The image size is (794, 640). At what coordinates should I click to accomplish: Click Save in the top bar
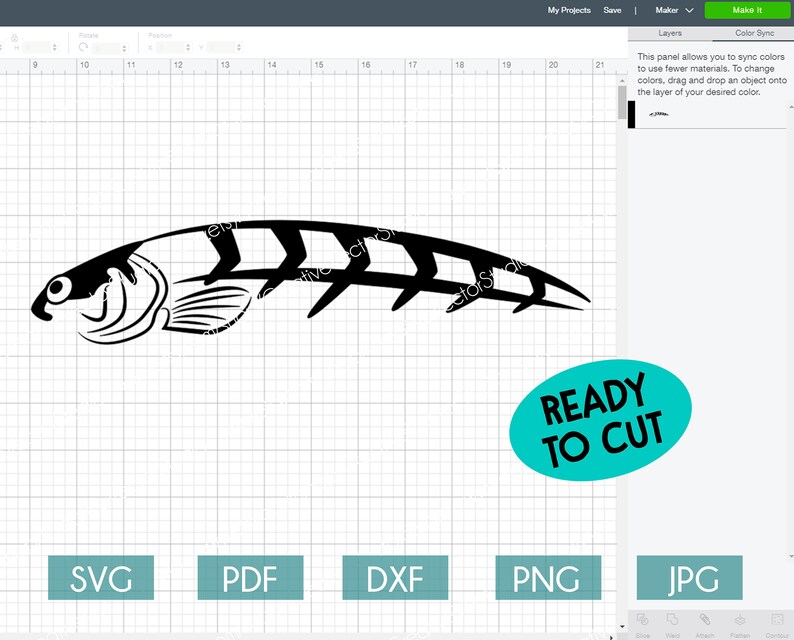click(x=612, y=10)
